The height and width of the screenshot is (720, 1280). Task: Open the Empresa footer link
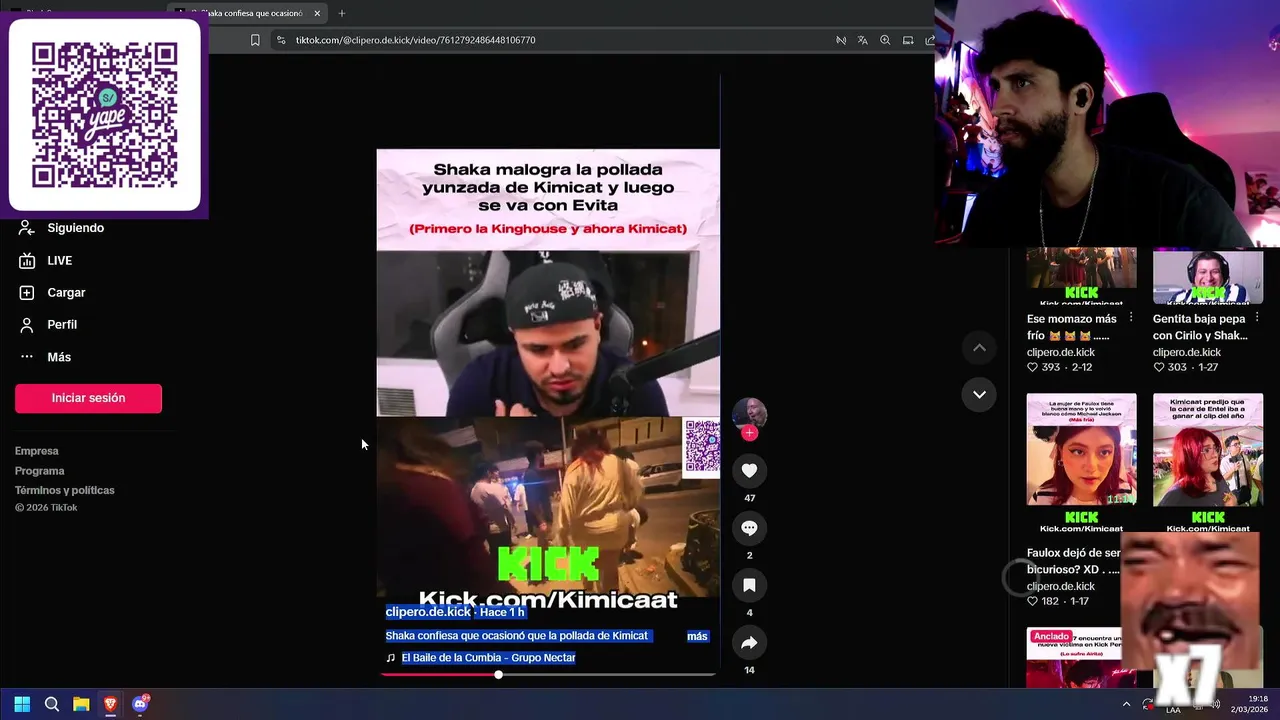(x=37, y=451)
